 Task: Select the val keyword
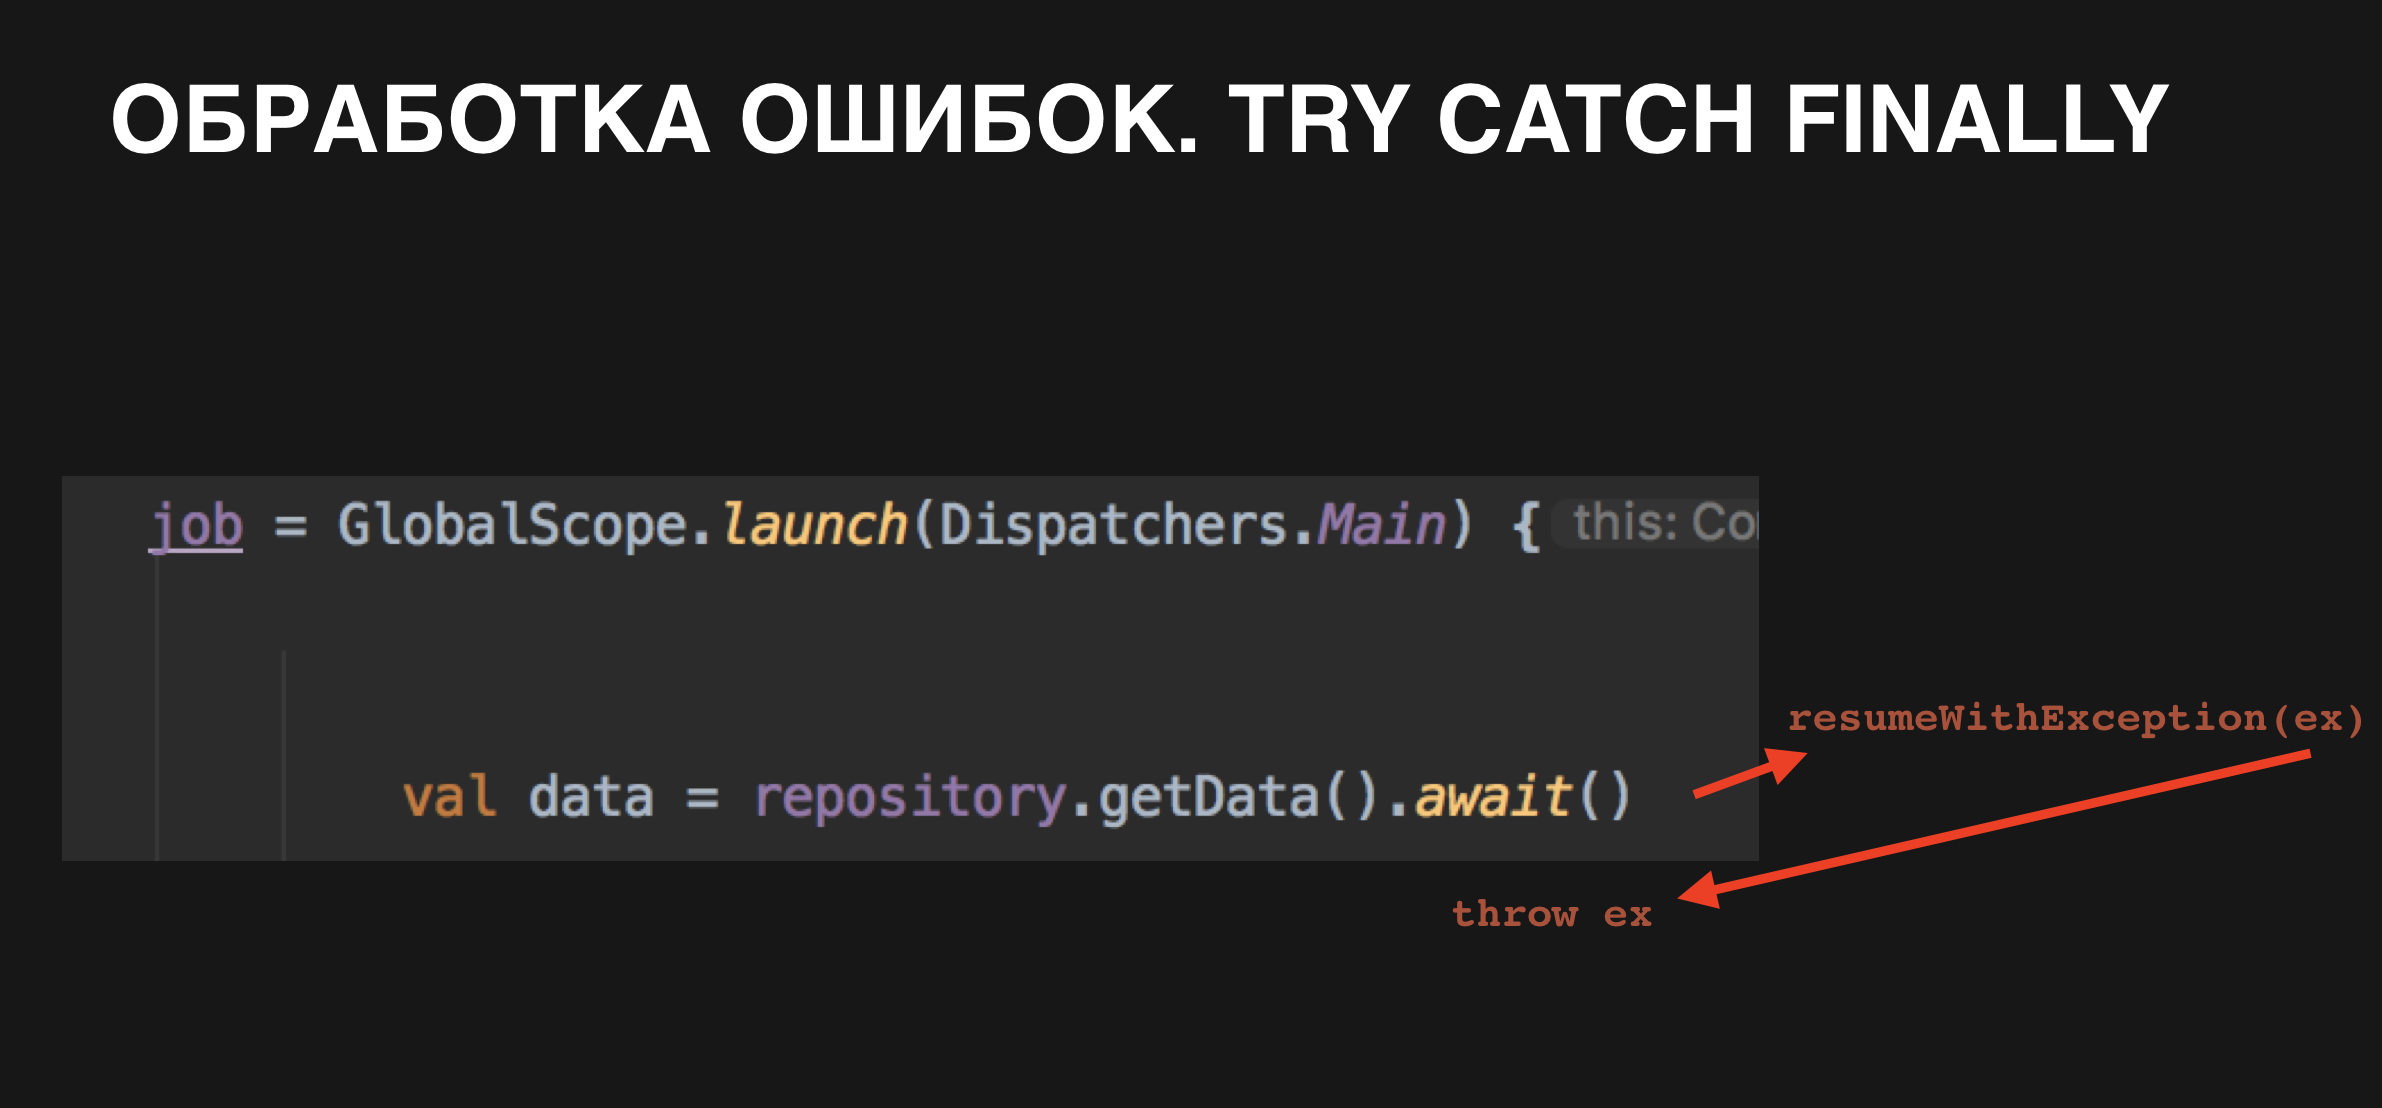(x=449, y=797)
